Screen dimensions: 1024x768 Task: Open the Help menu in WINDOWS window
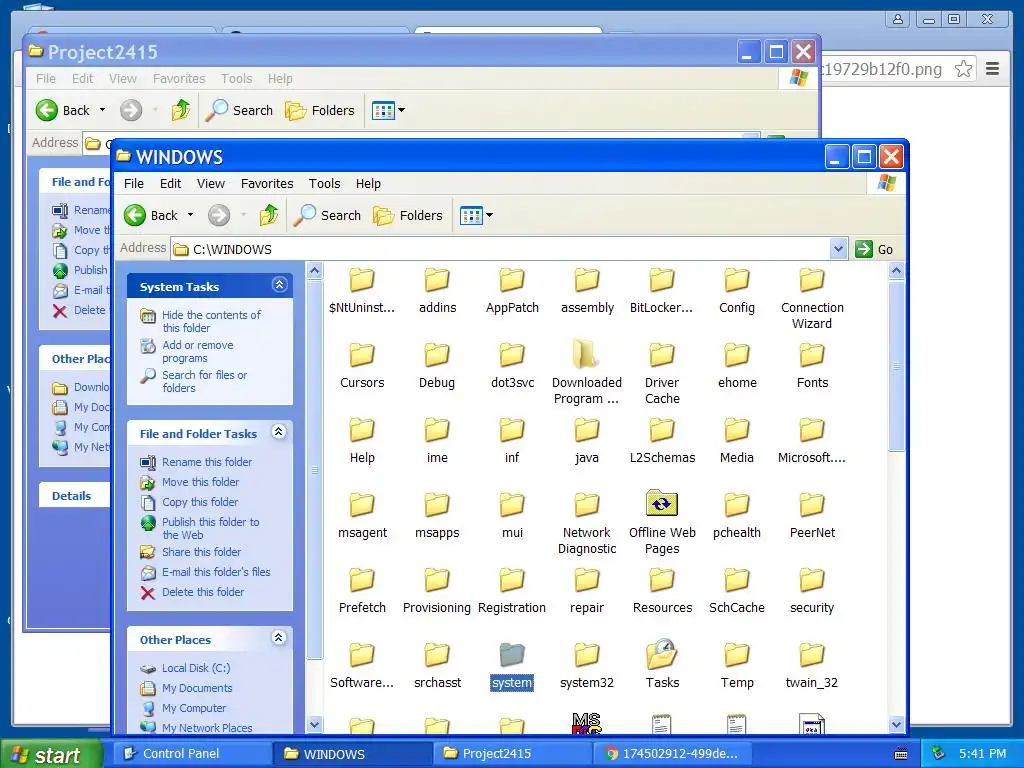pos(368,184)
